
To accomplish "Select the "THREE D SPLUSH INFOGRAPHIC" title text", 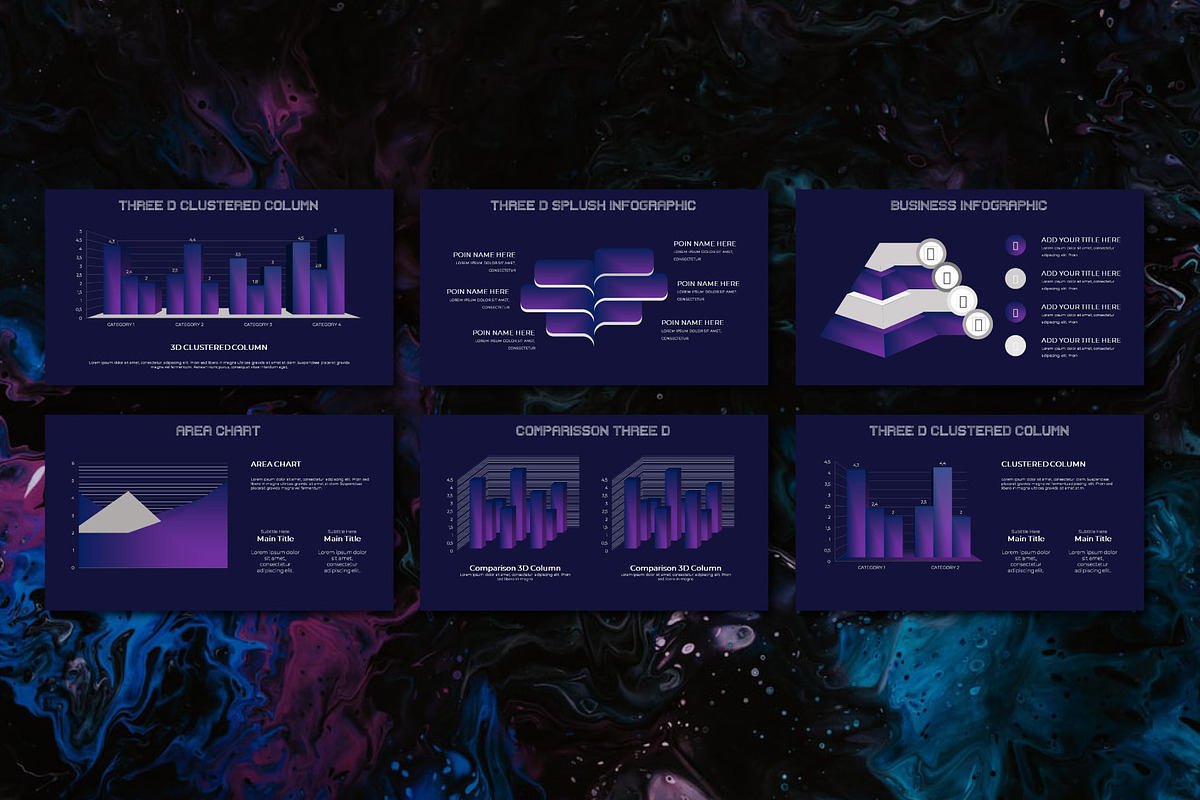I will [x=593, y=205].
